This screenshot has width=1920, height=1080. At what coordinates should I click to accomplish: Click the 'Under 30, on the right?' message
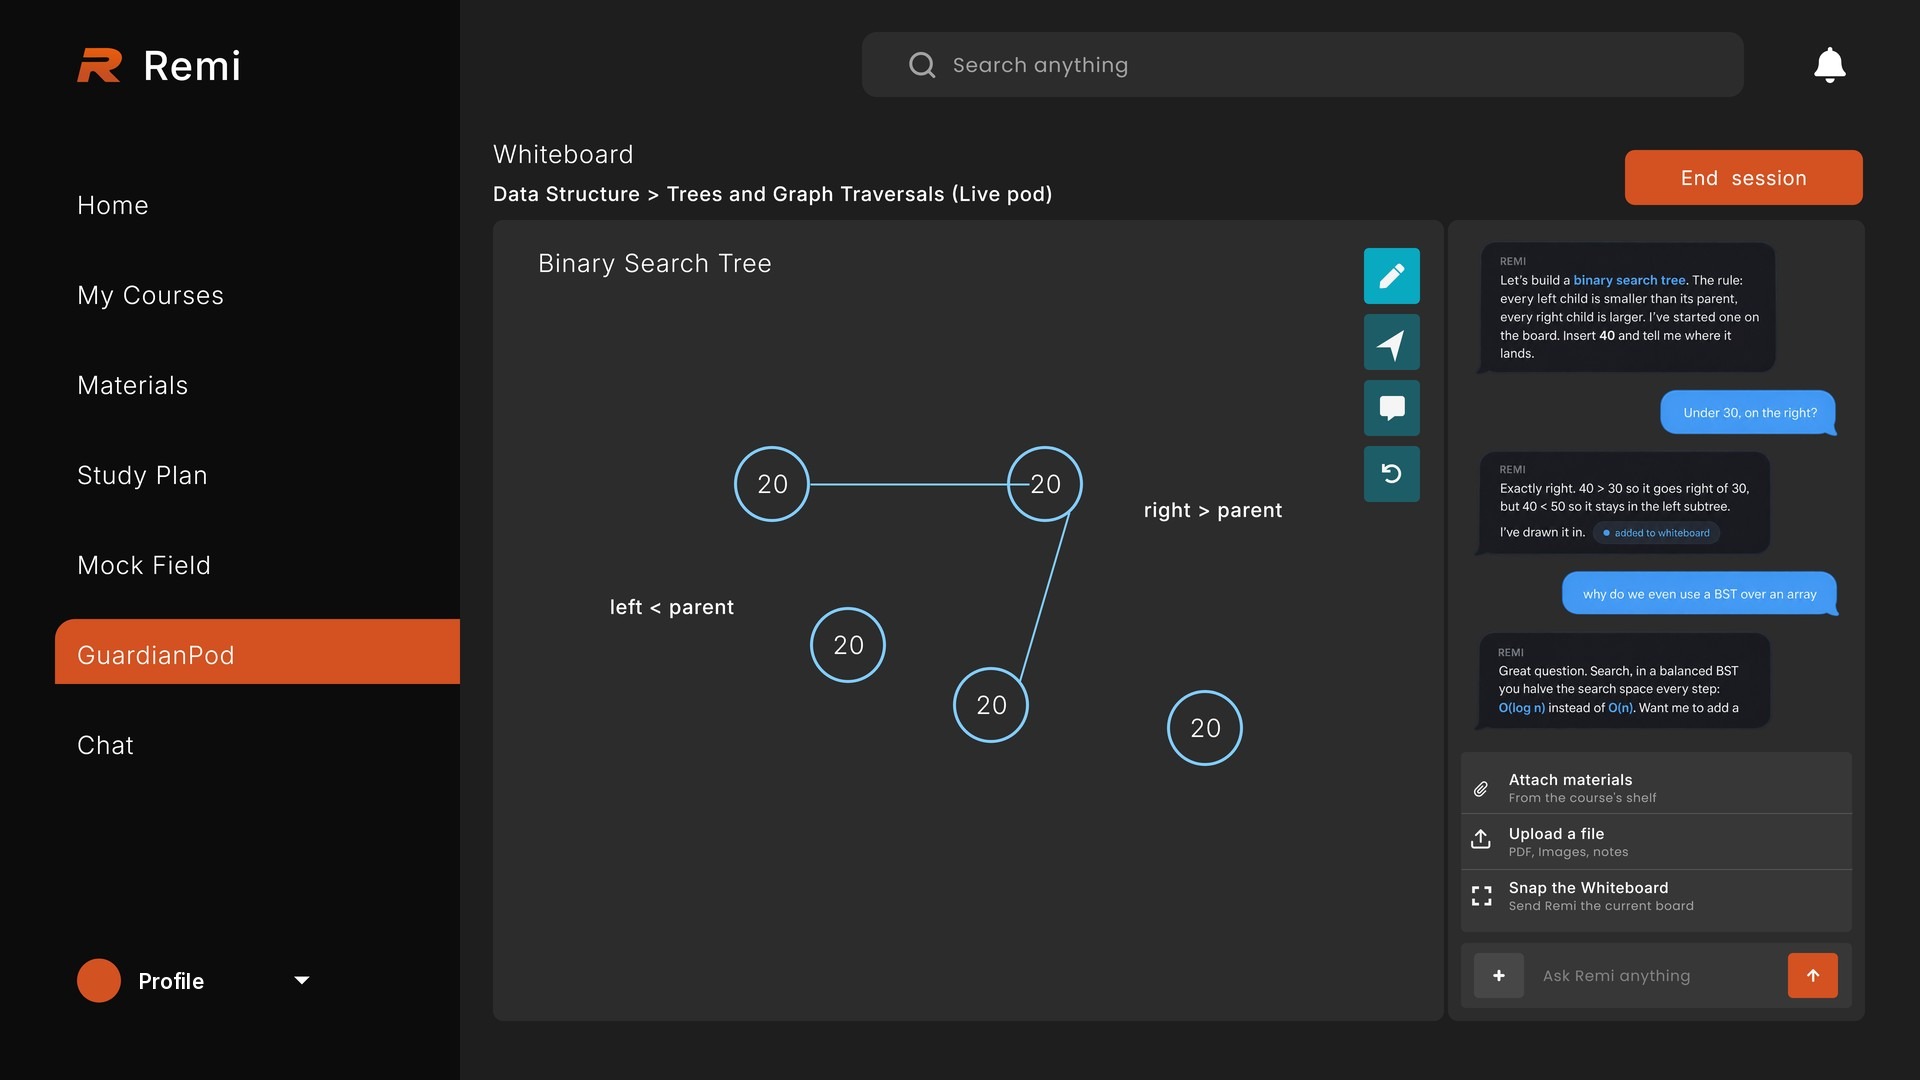(x=1749, y=412)
